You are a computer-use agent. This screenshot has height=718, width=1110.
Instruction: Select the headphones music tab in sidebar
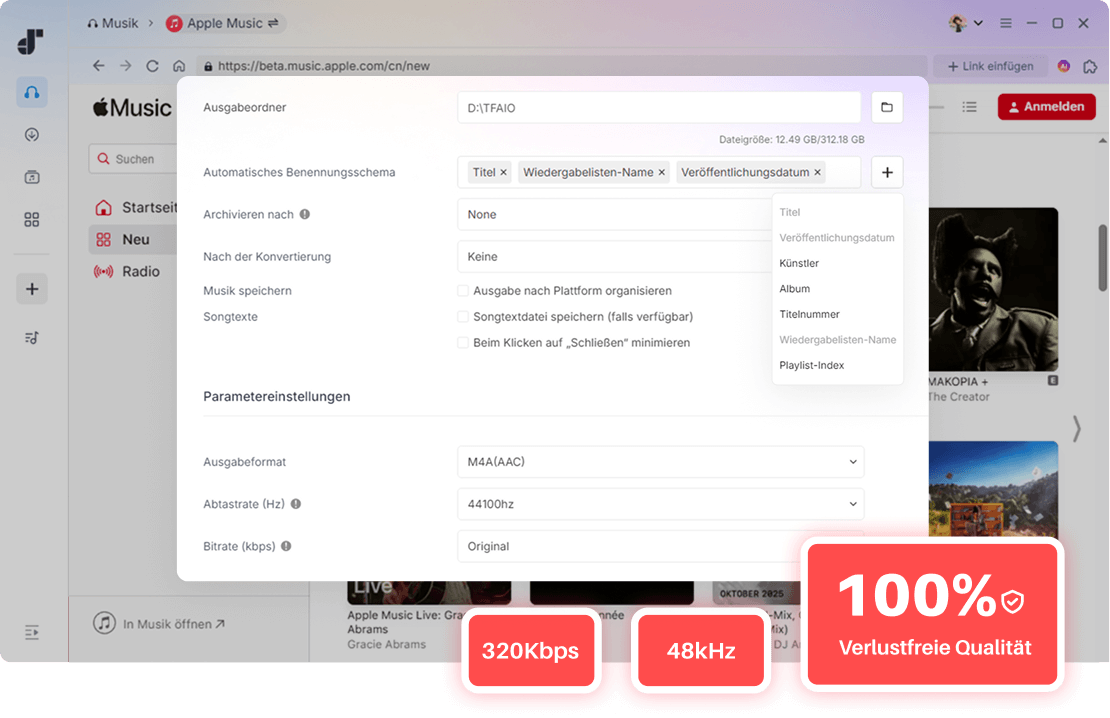coord(31,91)
